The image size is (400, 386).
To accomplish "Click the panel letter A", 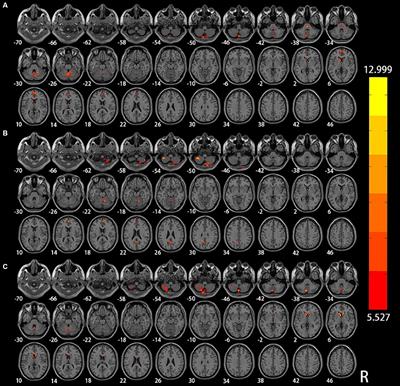I will [4, 5].
